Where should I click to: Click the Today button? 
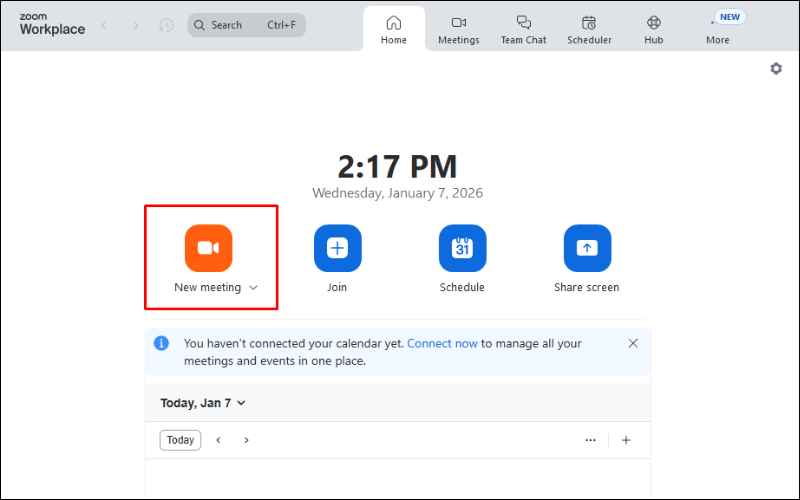pyautogui.click(x=180, y=440)
